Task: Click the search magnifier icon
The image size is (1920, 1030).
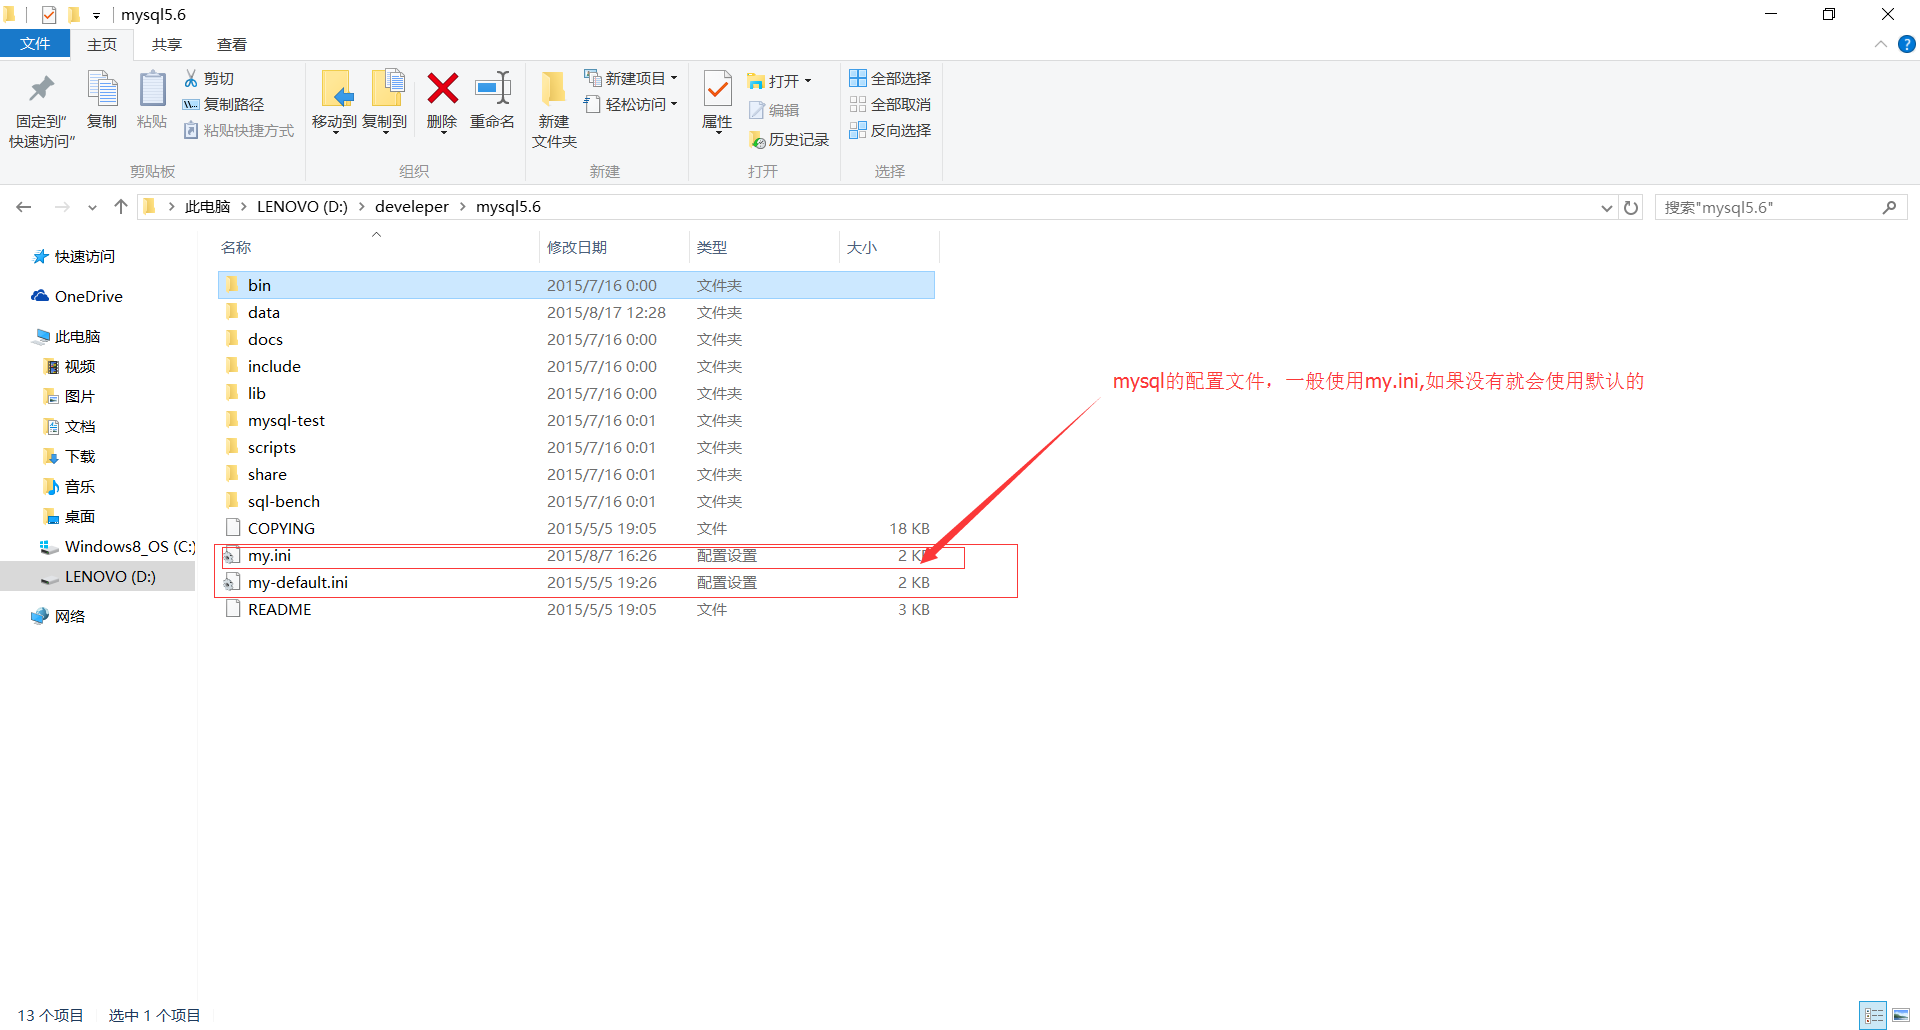Action: tap(1889, 207)
